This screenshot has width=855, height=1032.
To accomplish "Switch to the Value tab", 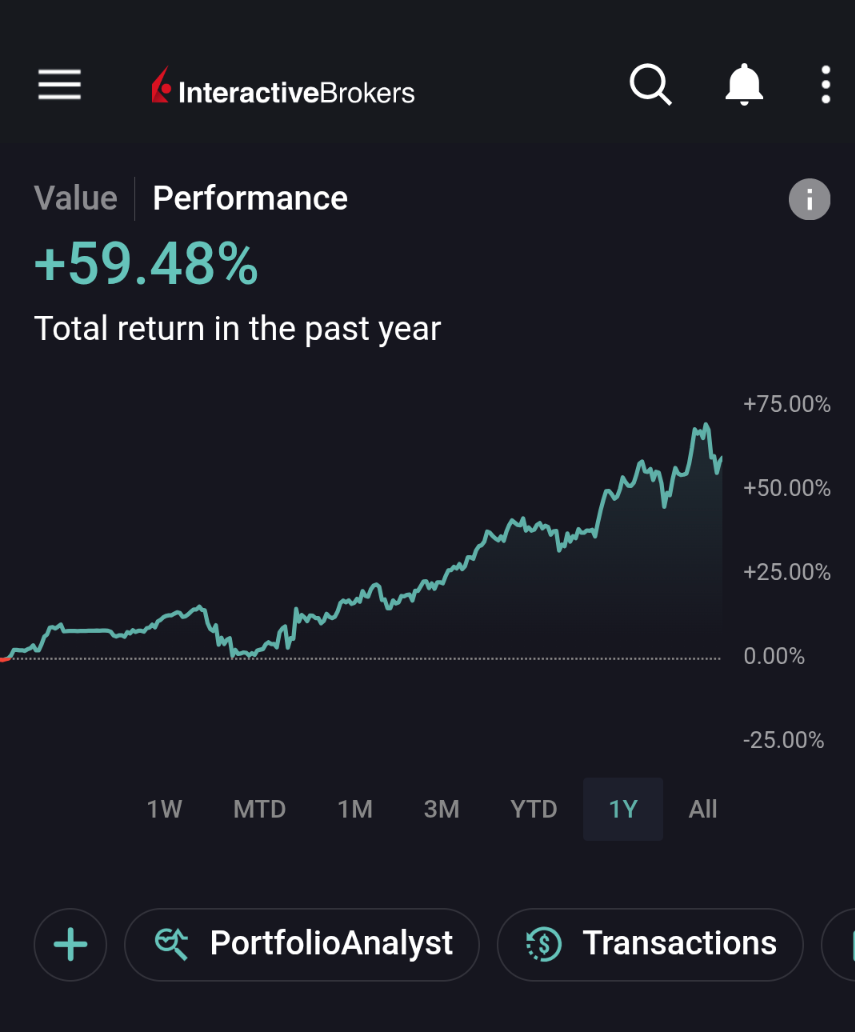I will coord(76,198).
